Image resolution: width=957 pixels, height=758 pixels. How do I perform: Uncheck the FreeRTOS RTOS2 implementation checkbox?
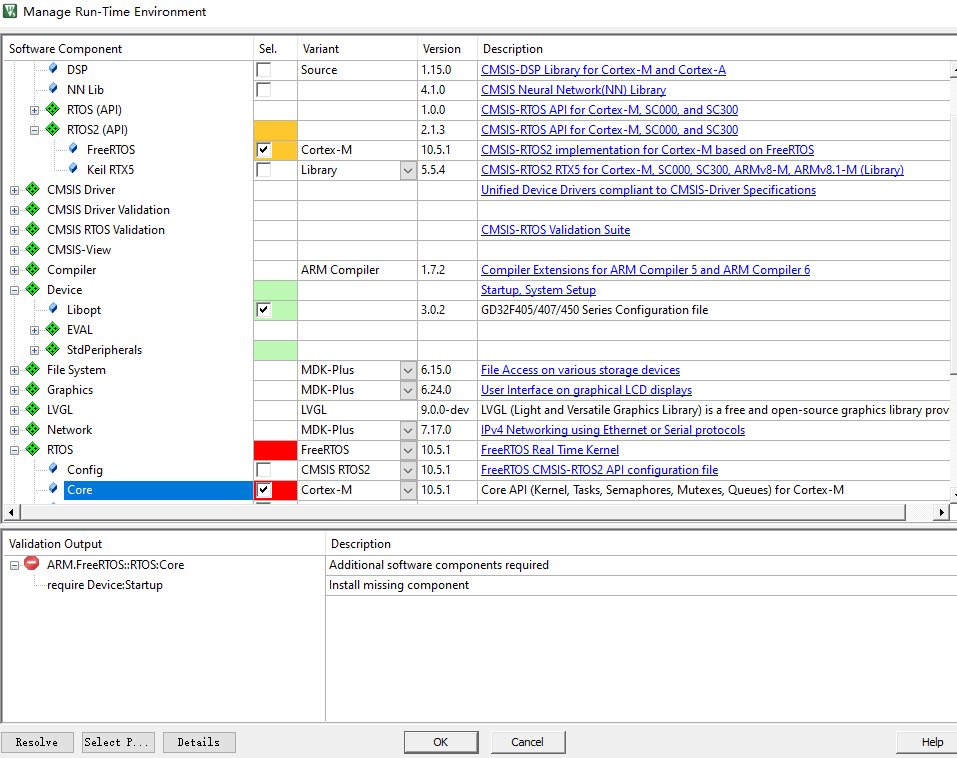[264, 150]
